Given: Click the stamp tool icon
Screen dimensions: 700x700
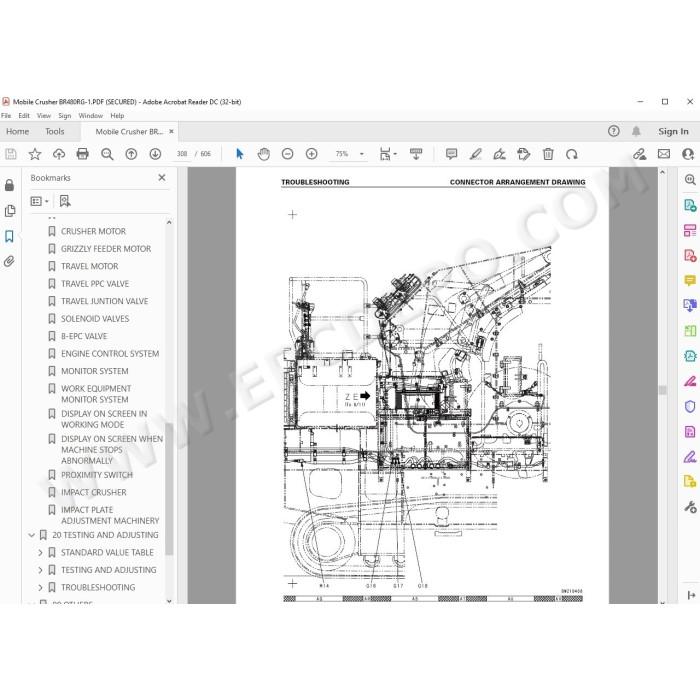Looking at the screenshot, I should click(524, 154).
